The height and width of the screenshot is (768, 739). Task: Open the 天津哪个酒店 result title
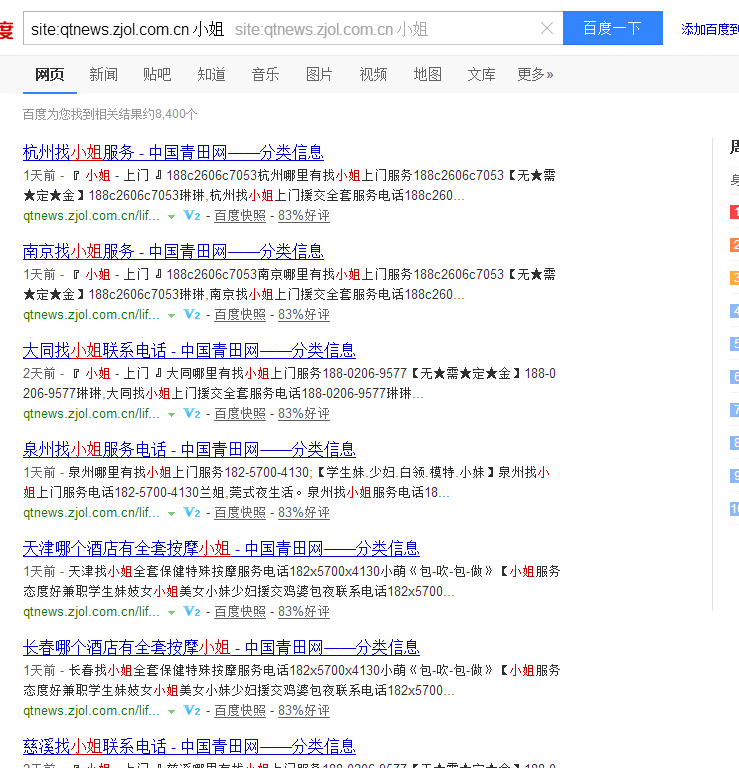pyautogui.click(x=221, y=548)
